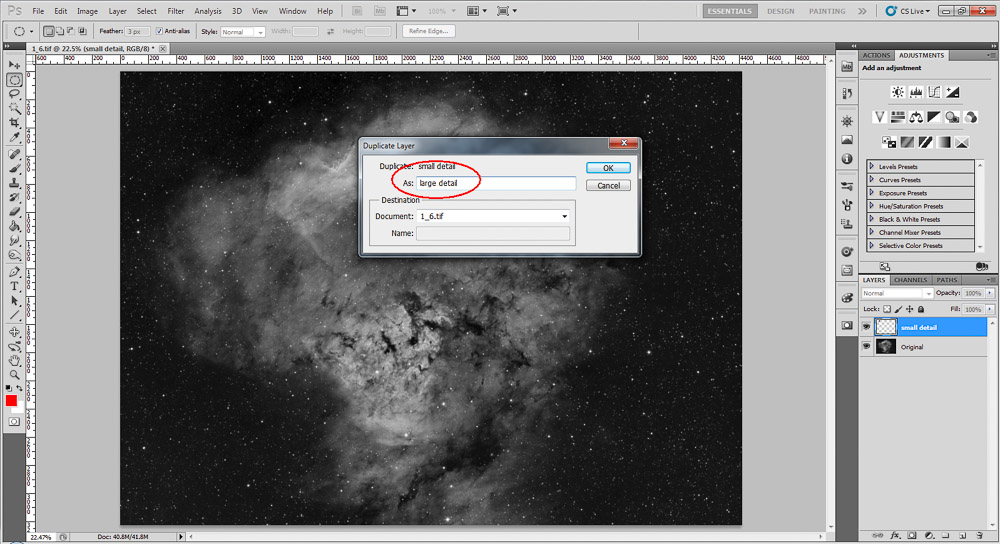Image resolution: width=1000 pixels, height=544 pixels.
Task: Open the File menu
Action: (38, 11)
